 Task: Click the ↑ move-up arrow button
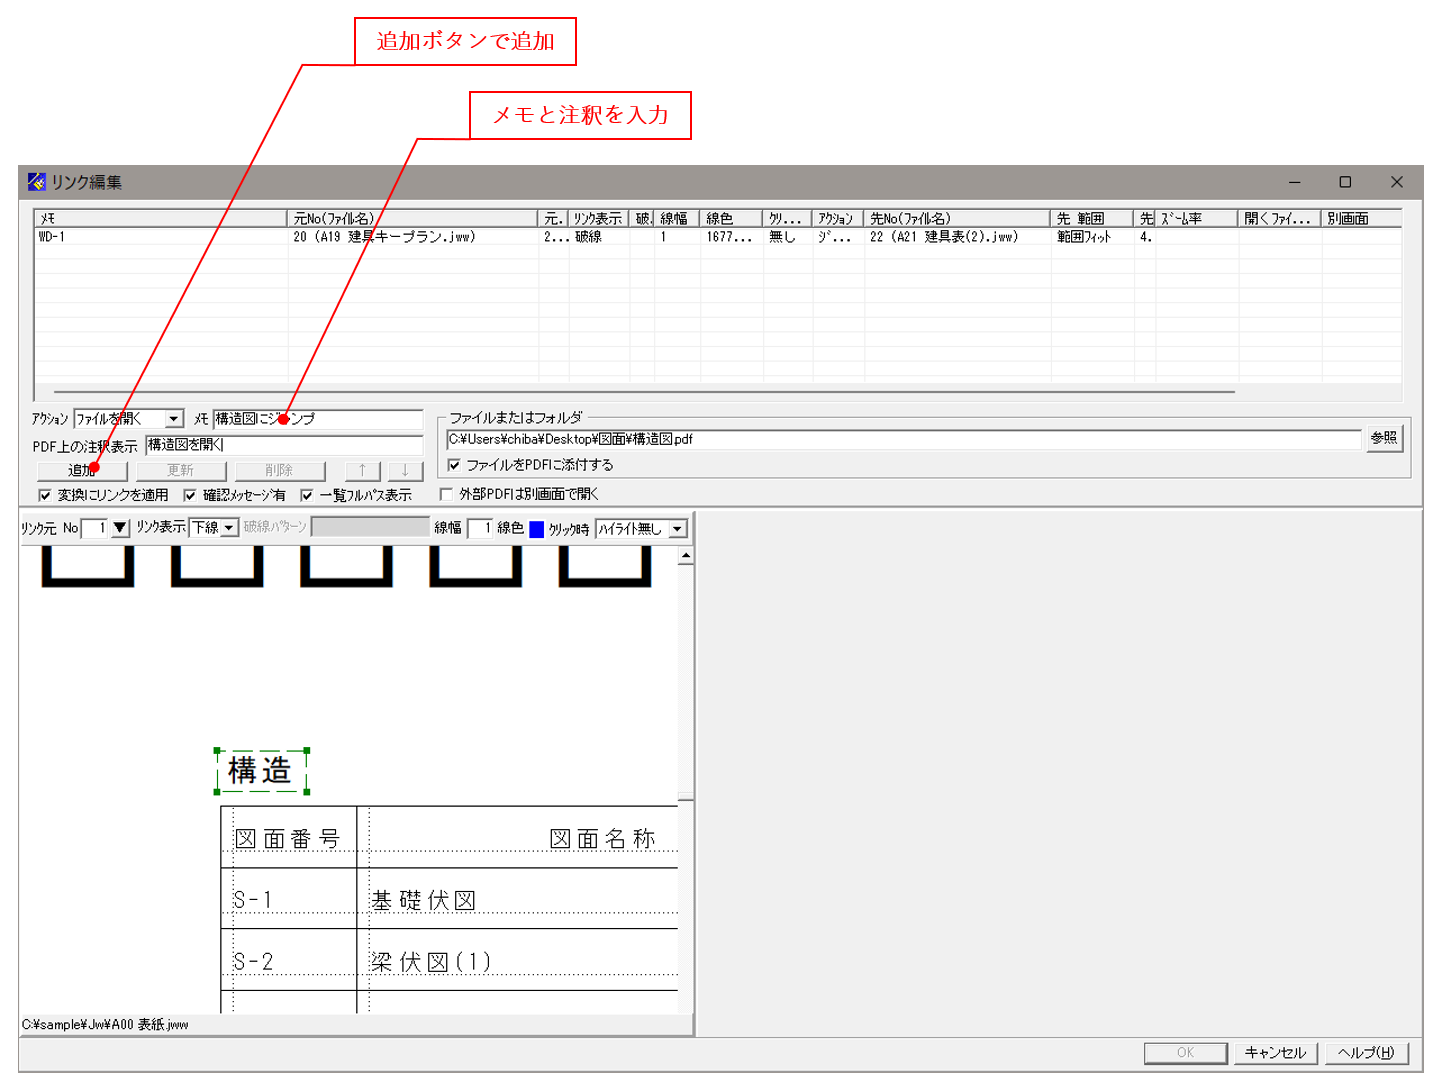point(362,470)
